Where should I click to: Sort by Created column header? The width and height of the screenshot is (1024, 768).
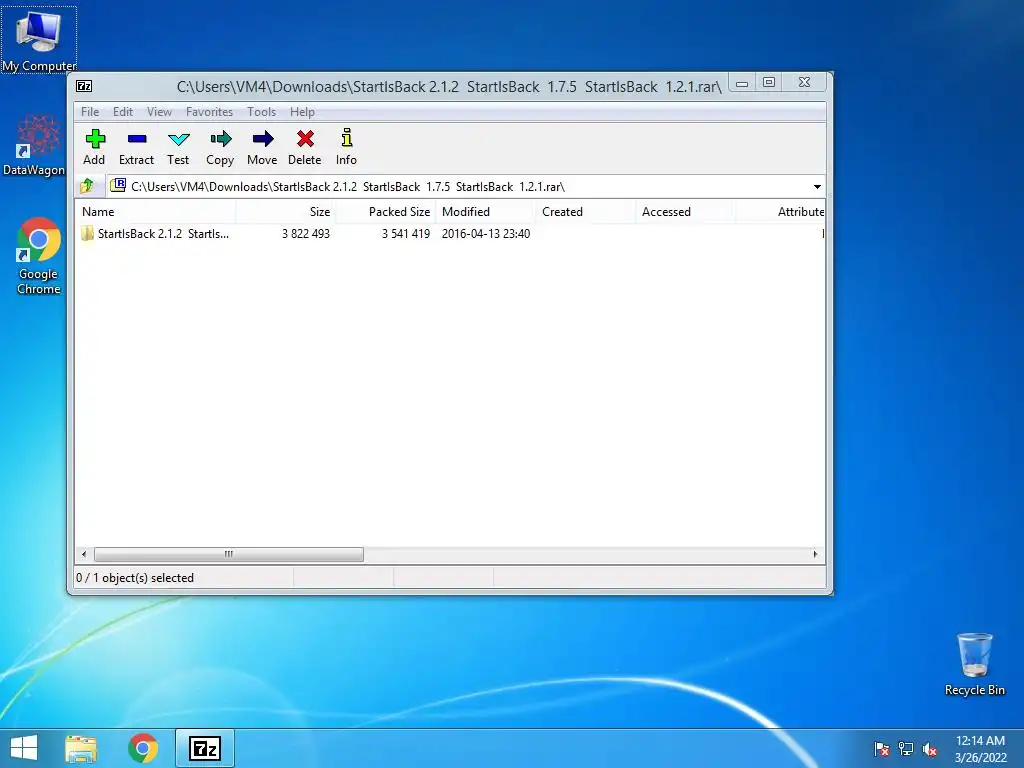click(x=586, y=212)
